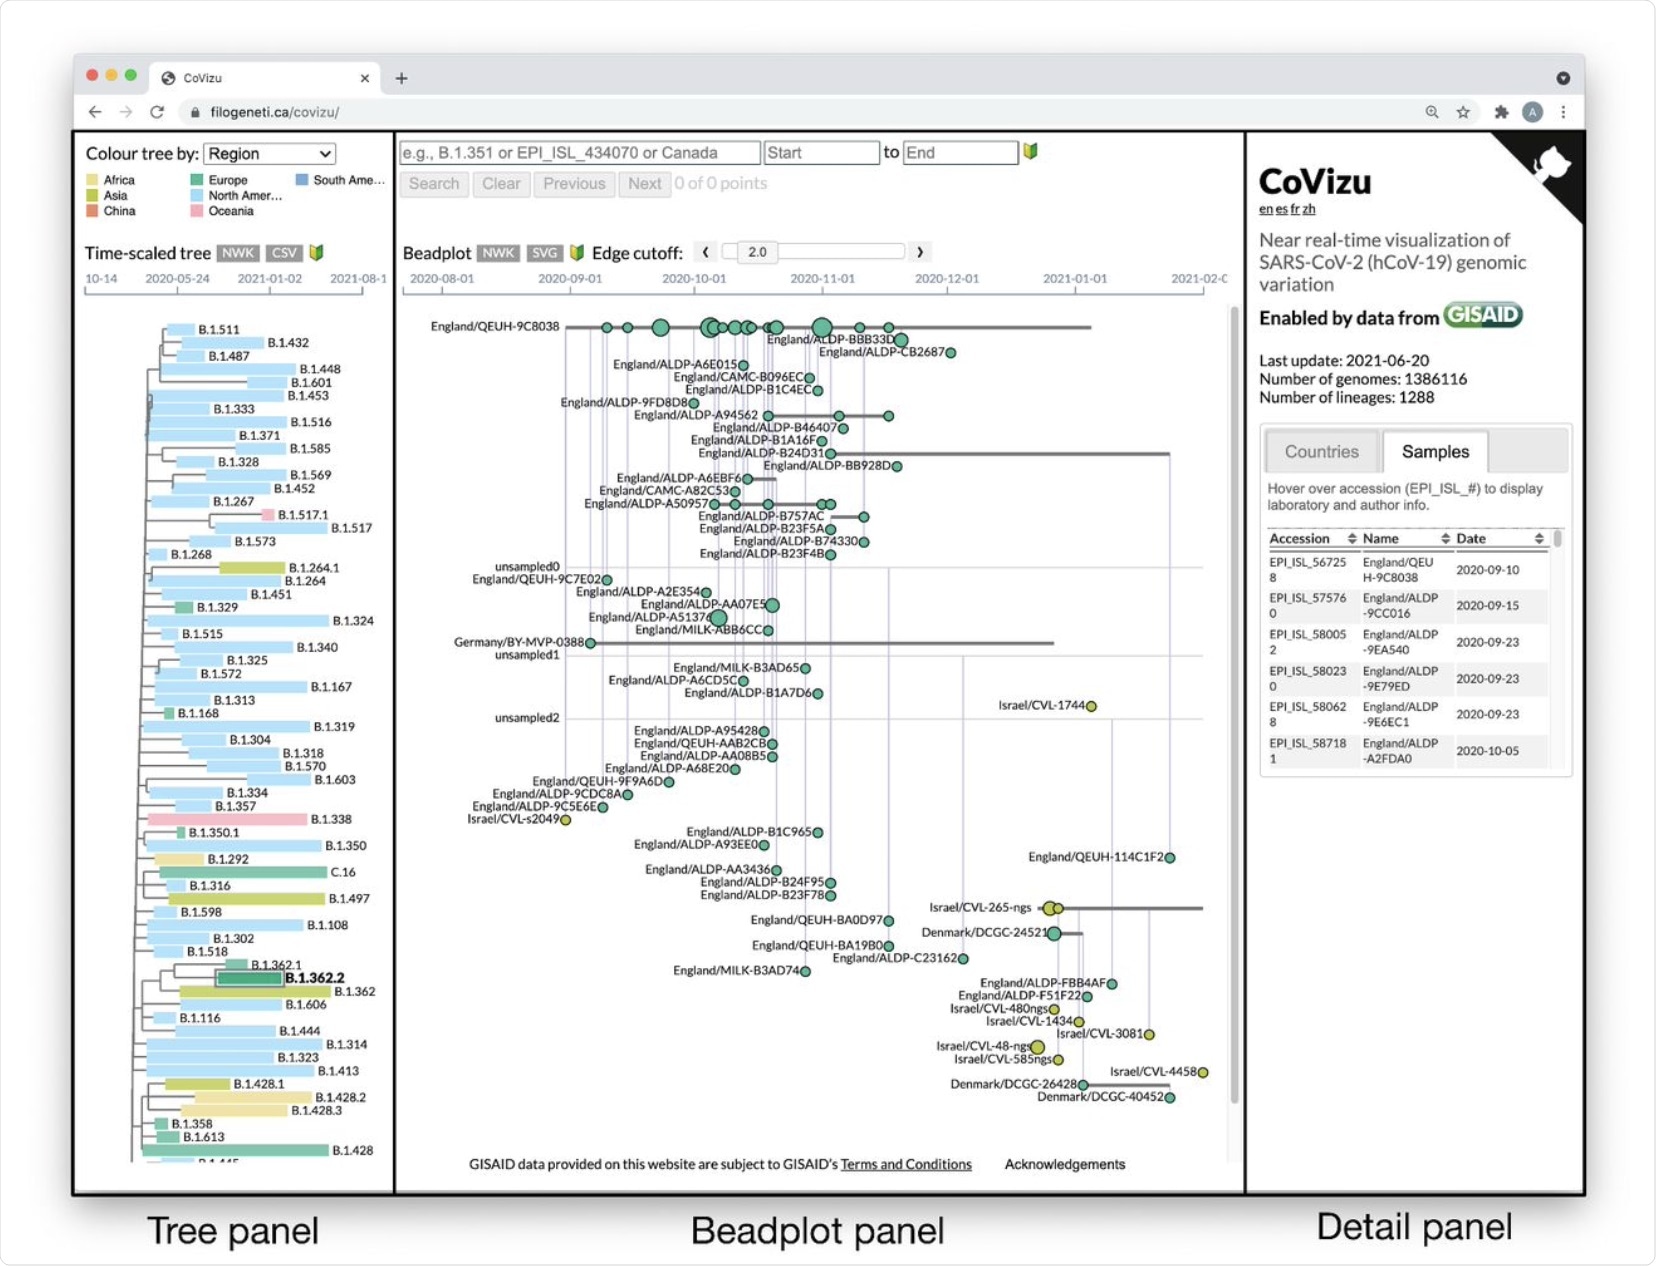Increase edge cutoff with right arrow
Viewport: 1656px width, 1266px height.
point(920,252)
